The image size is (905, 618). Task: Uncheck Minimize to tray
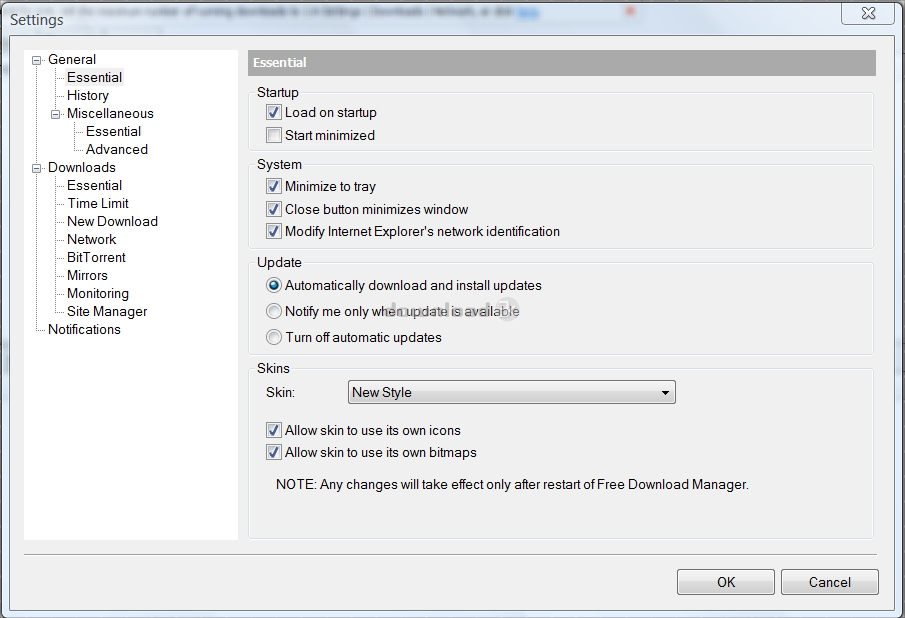coord(273,186)
